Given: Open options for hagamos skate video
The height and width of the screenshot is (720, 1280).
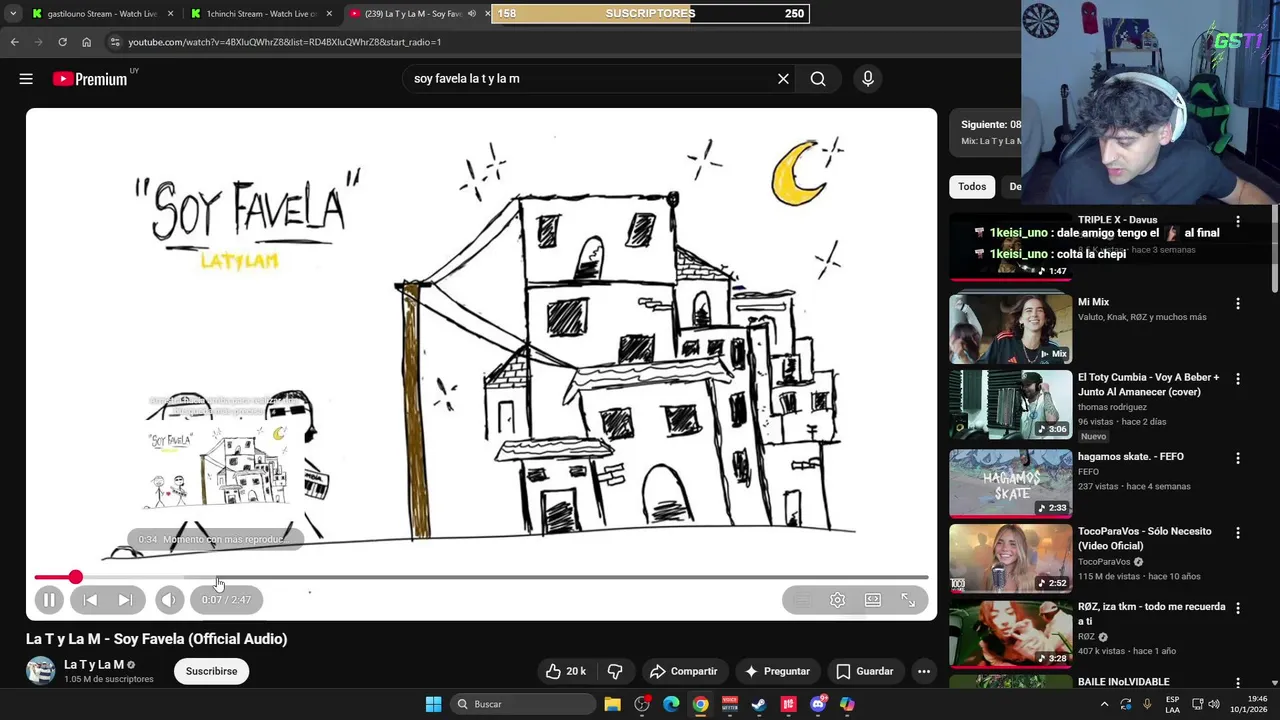Looking at the screenshot, I should (x=1238, y=458).
